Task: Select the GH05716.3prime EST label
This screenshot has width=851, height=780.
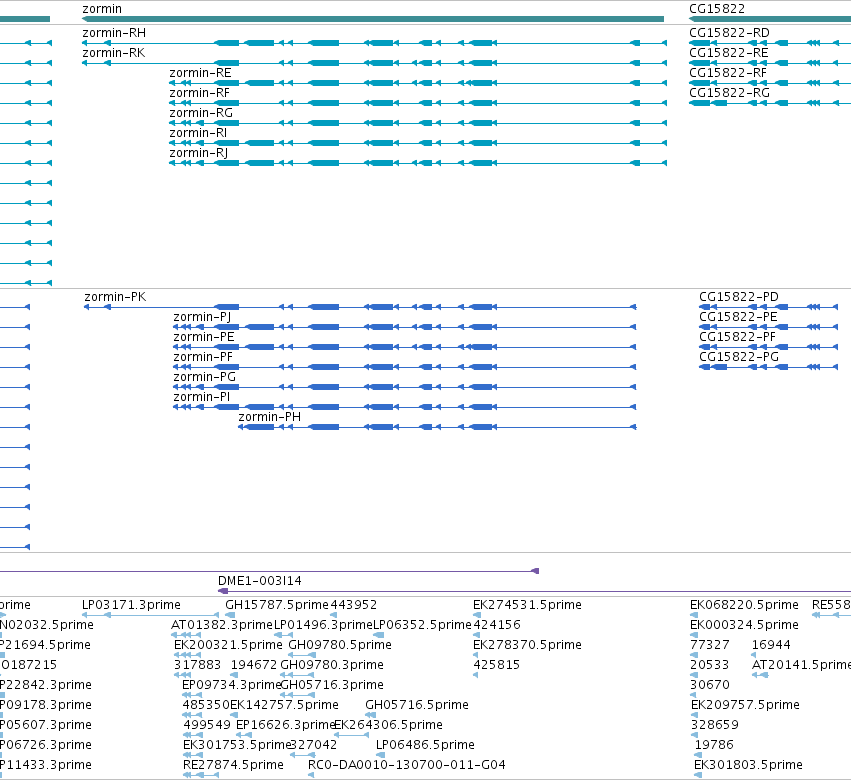Action: point(332,686)
